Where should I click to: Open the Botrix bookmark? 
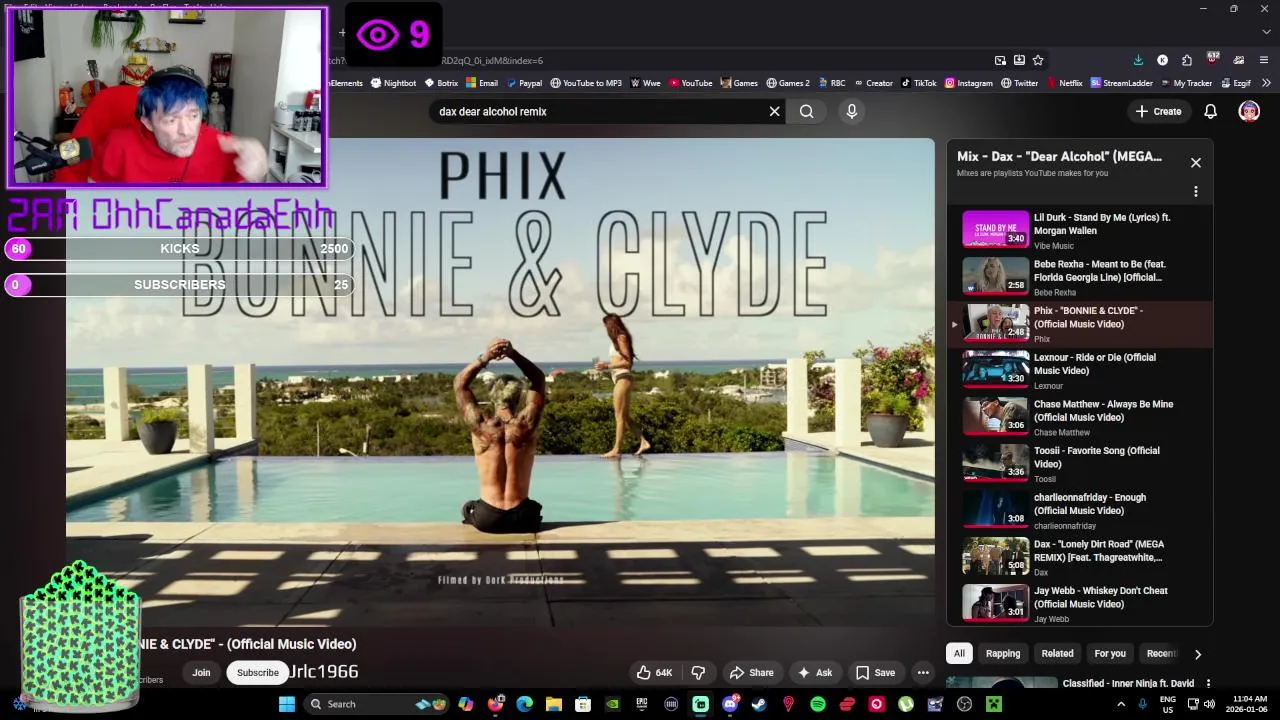coord(441,83)
